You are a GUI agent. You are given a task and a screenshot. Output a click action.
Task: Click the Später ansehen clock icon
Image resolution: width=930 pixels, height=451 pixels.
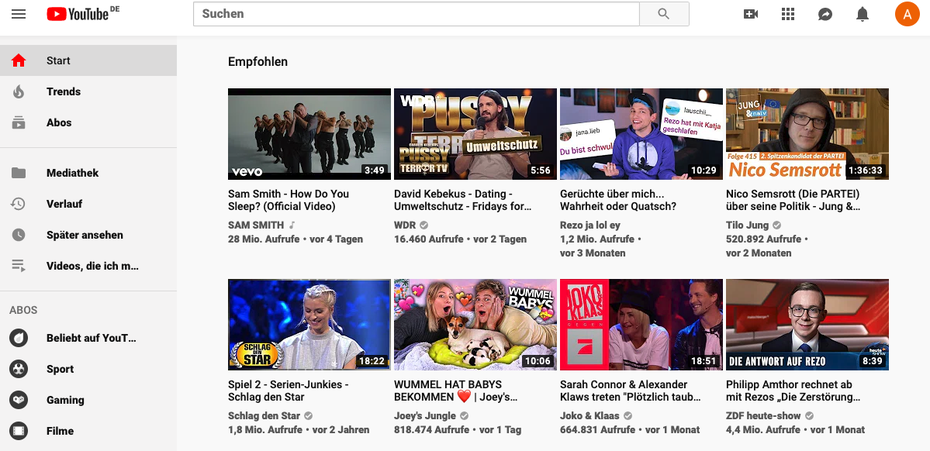click(19, 235)
